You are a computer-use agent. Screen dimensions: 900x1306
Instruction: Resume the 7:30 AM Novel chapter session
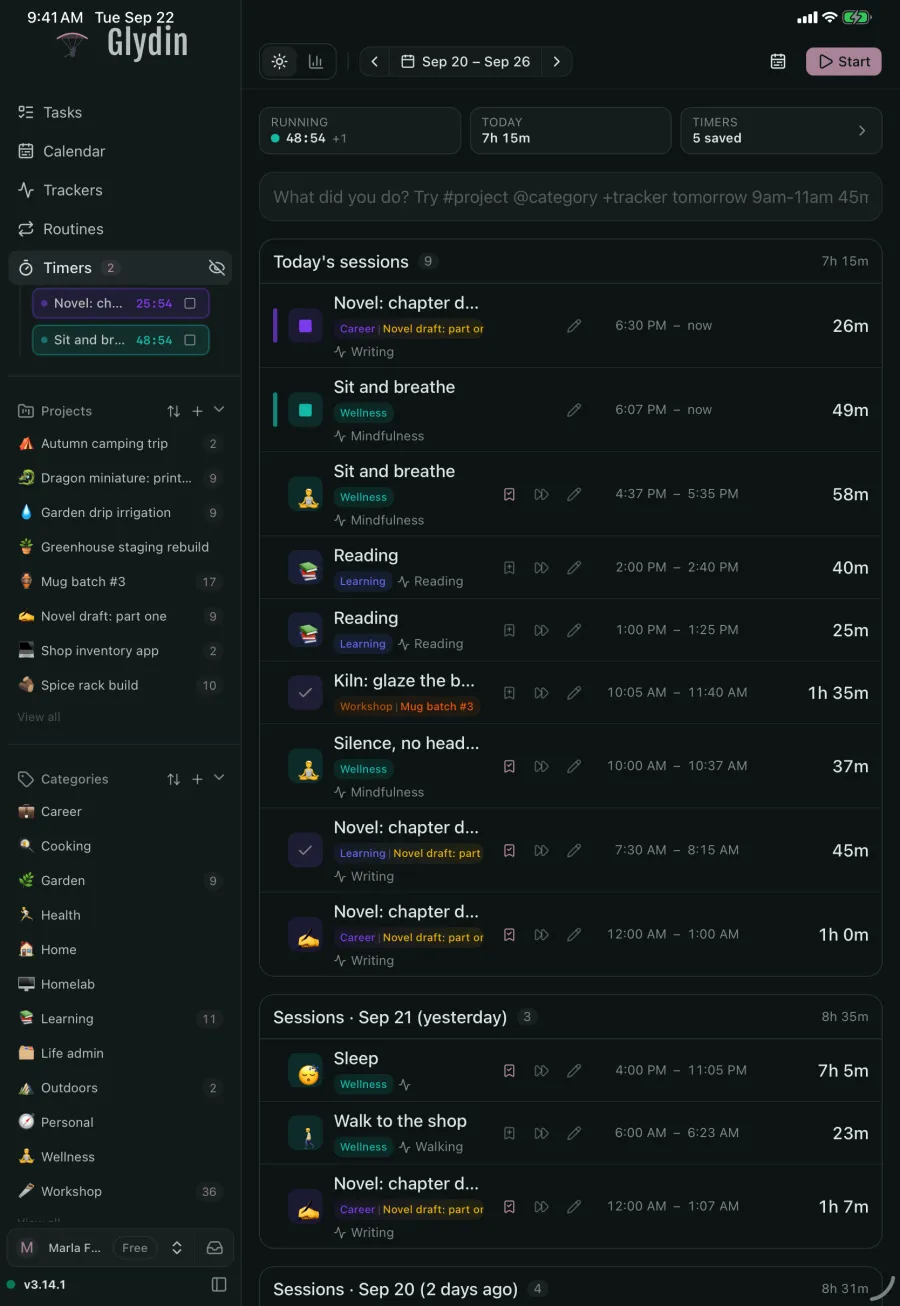(541, 850)
